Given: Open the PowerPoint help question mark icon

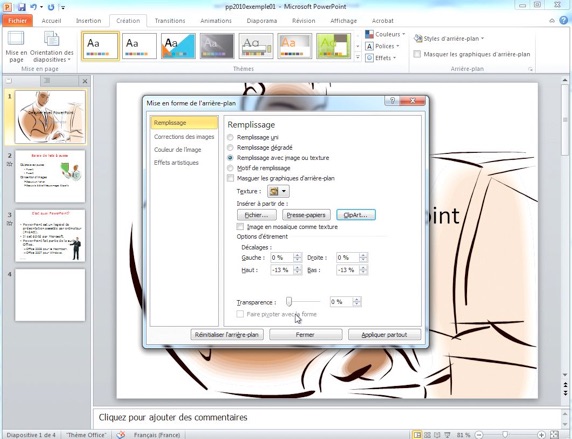Looking at the screenshot, I should coord(564,20).
